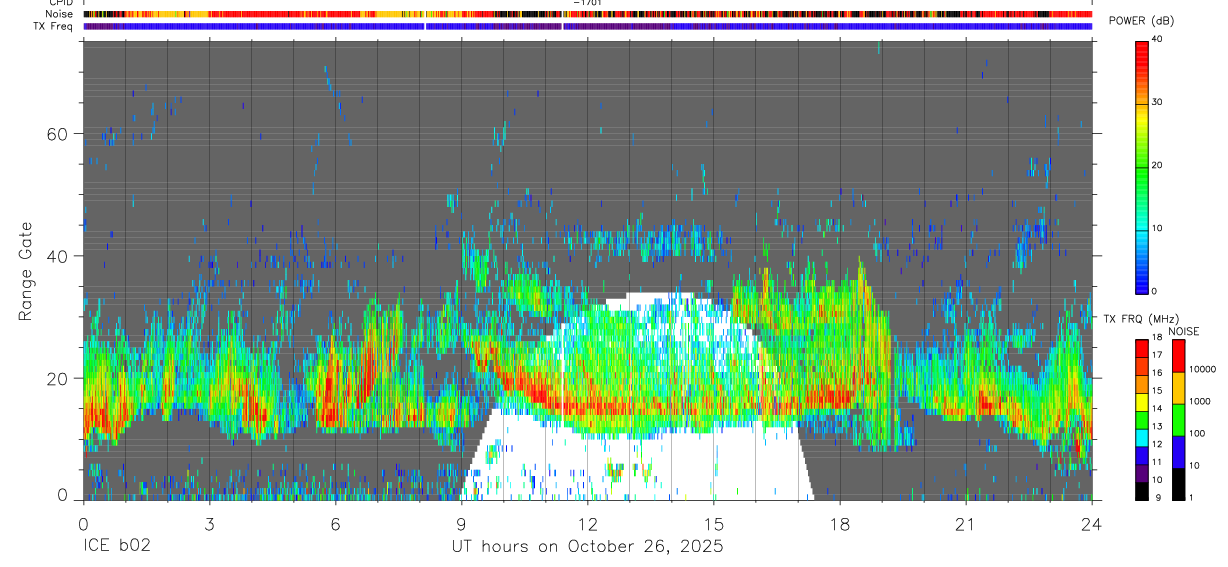Select the black 9–10 MHz frequency swatch

1141,490
